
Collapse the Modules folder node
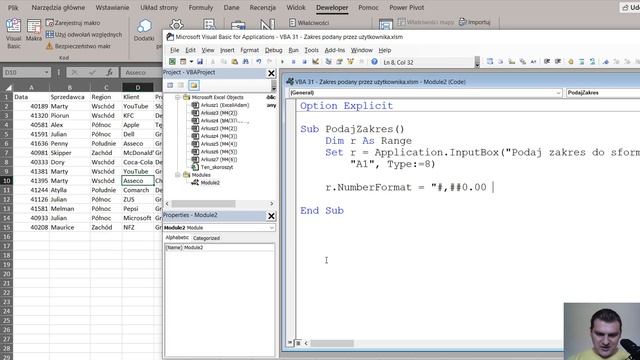point(178,175)
